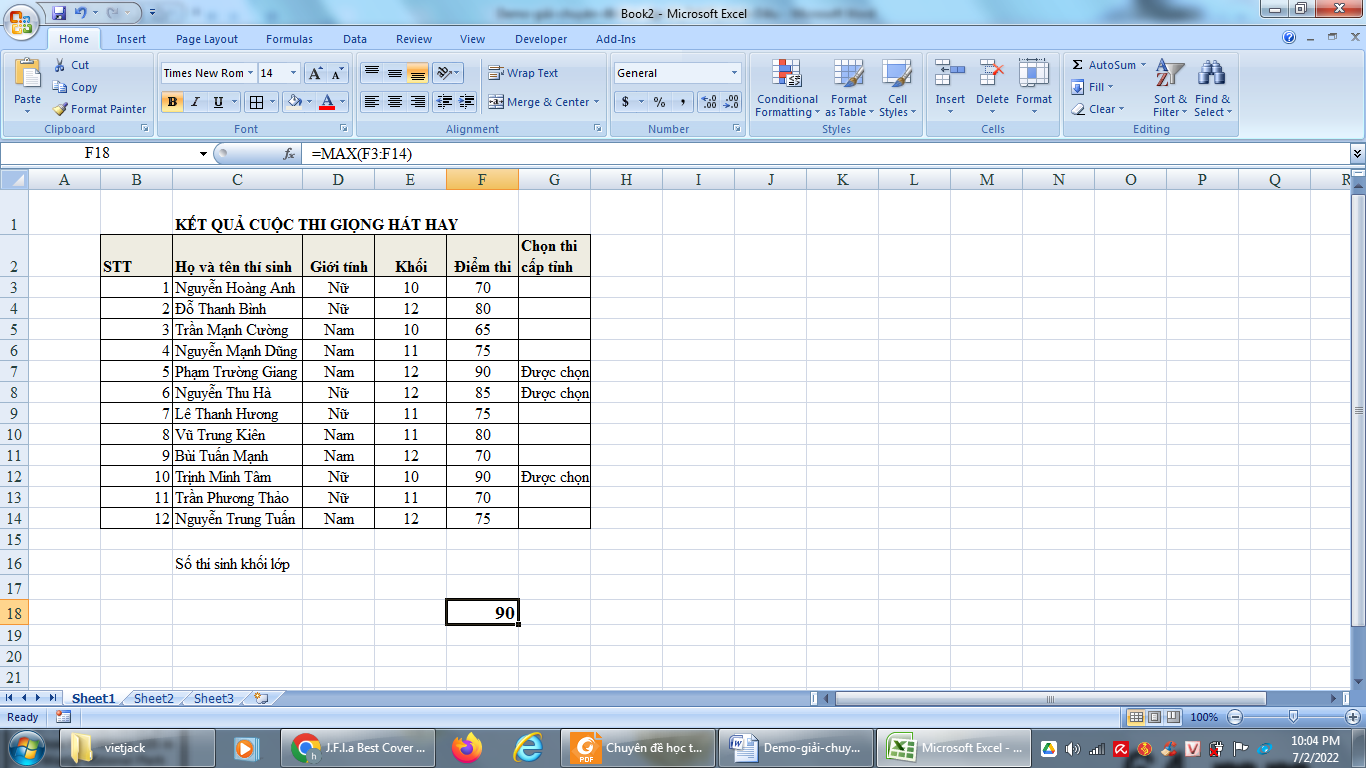Open the Page Layout ribbon tab
The image size is (1366, 768).
coord(207,39)
